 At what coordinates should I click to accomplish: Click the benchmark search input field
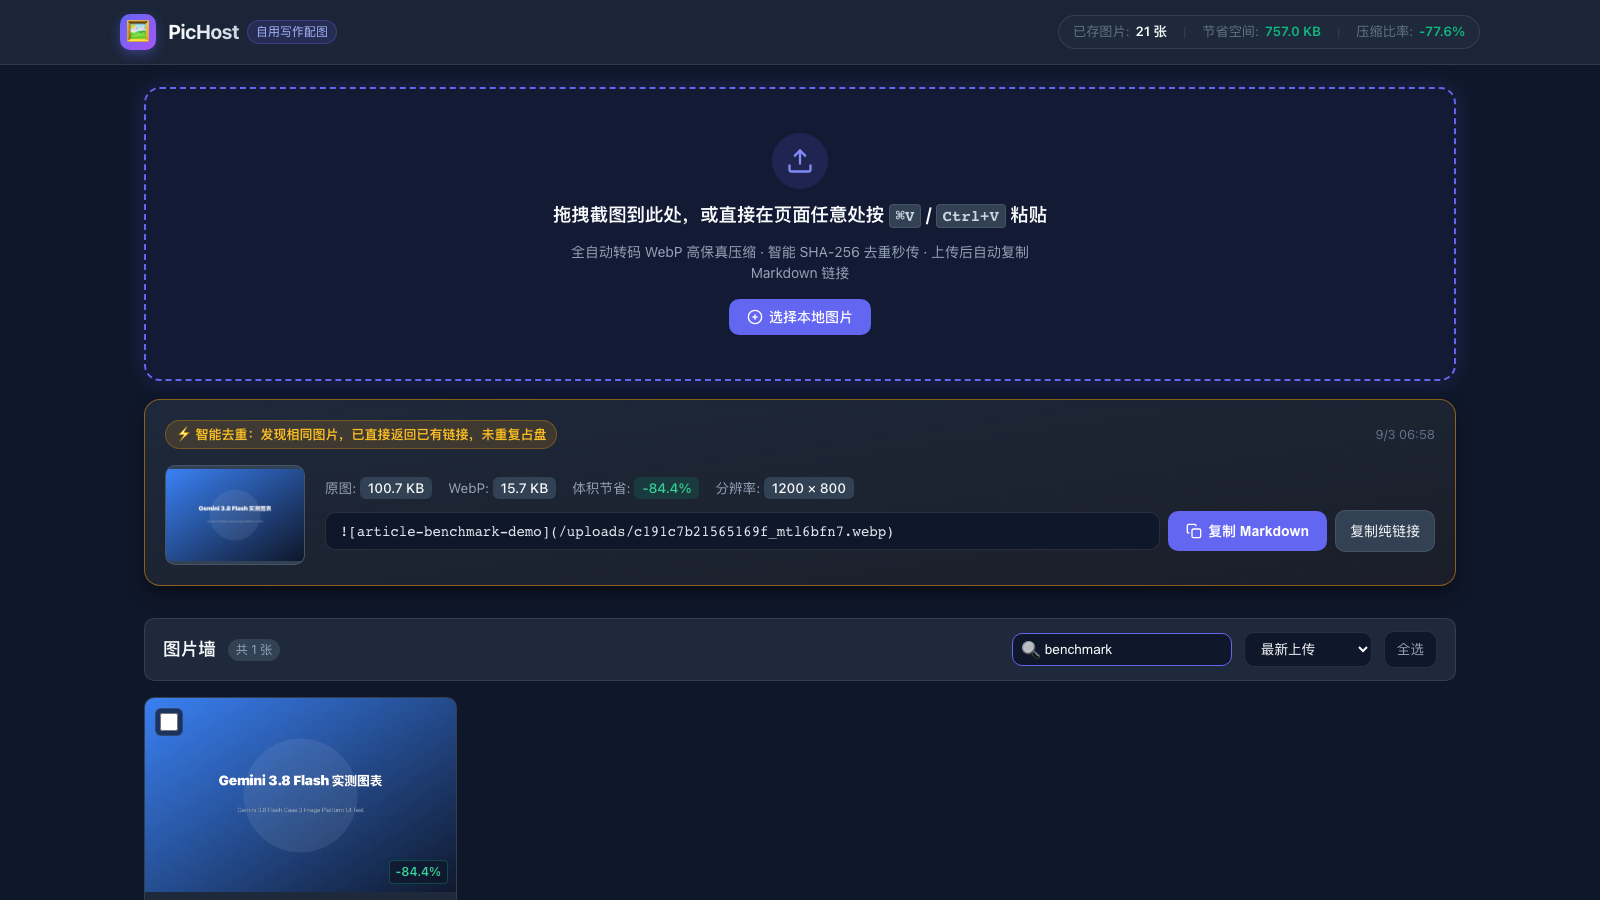point(1122,649)
